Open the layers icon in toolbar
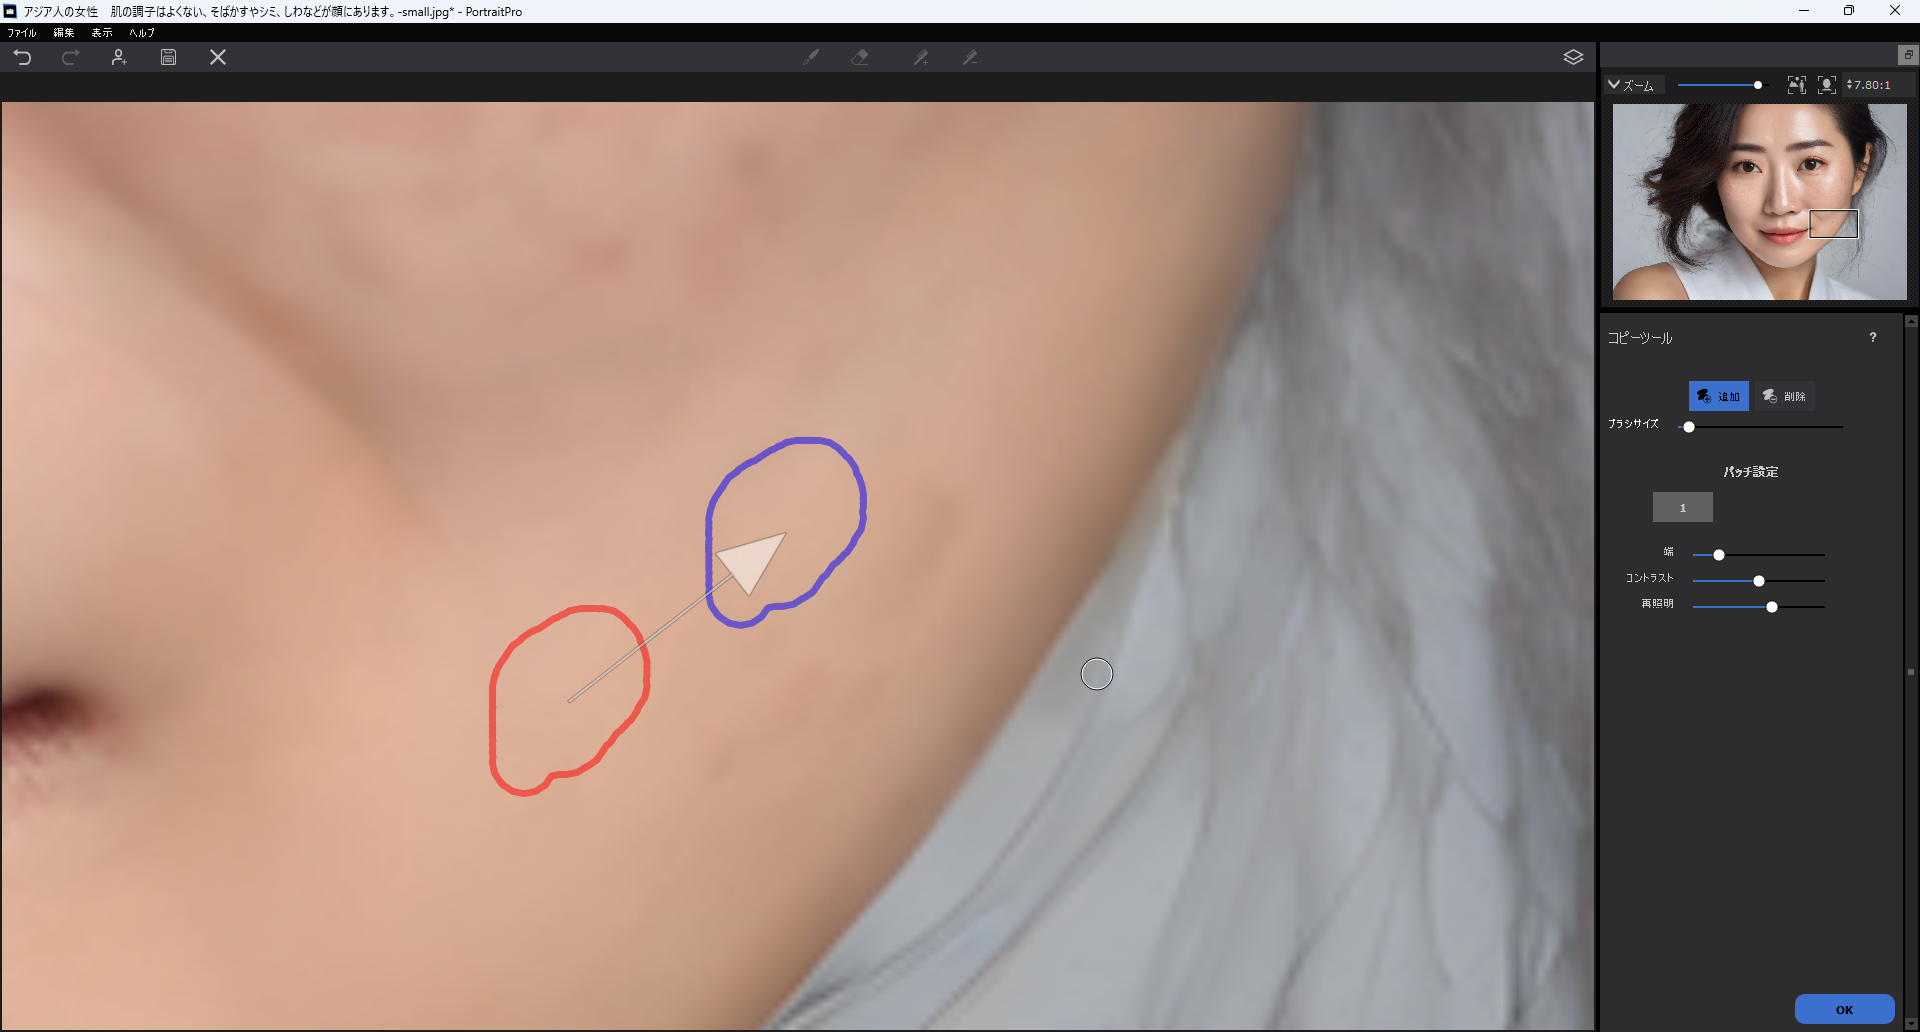This screenshot has height=1032, width=1920. [x=1573, y=58]
